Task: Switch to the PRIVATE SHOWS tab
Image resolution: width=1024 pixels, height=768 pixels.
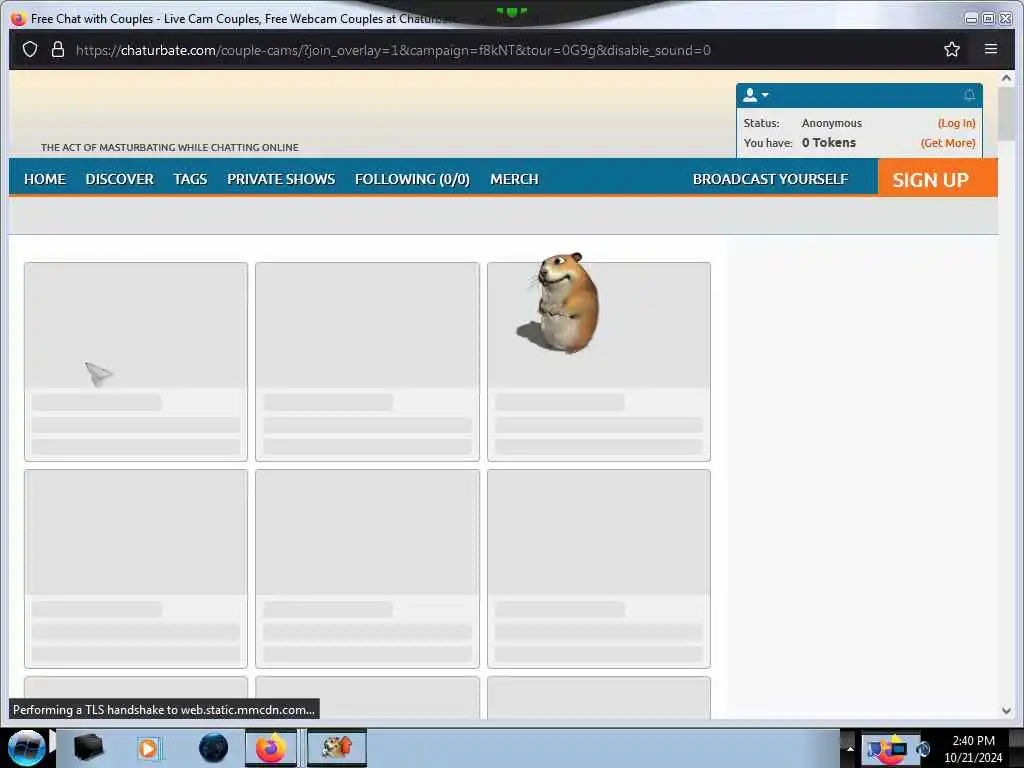Action: (x=281, y=179)
